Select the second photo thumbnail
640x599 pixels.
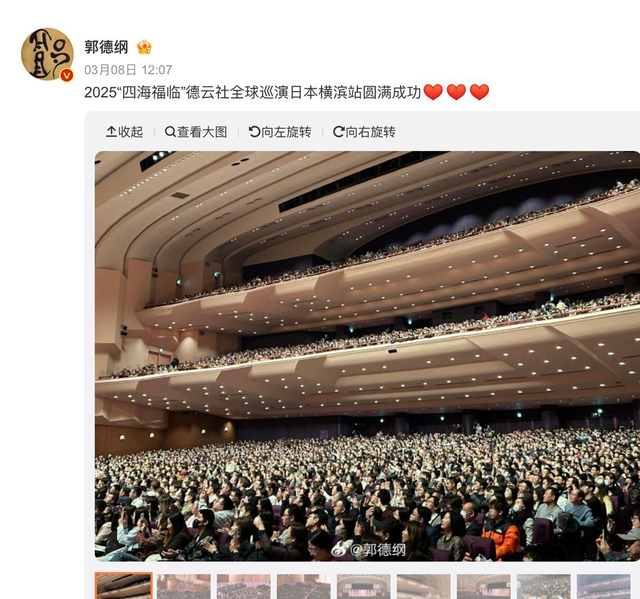tap(184, 586)
